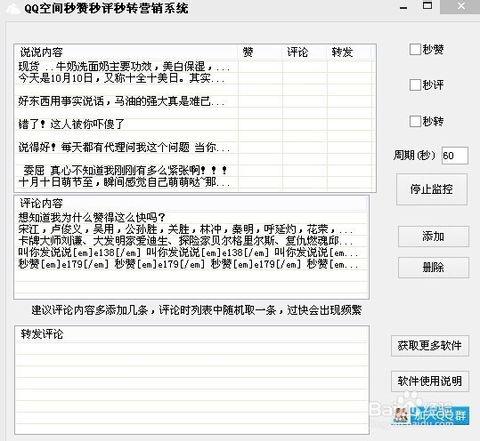Click the 转发评论 list header

click(192, 334)
